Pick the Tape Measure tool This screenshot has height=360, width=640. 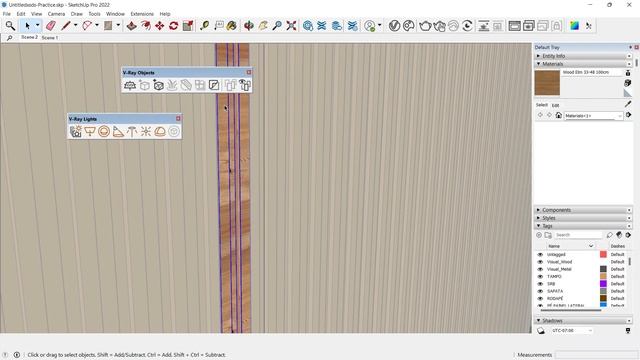point(204,26)
